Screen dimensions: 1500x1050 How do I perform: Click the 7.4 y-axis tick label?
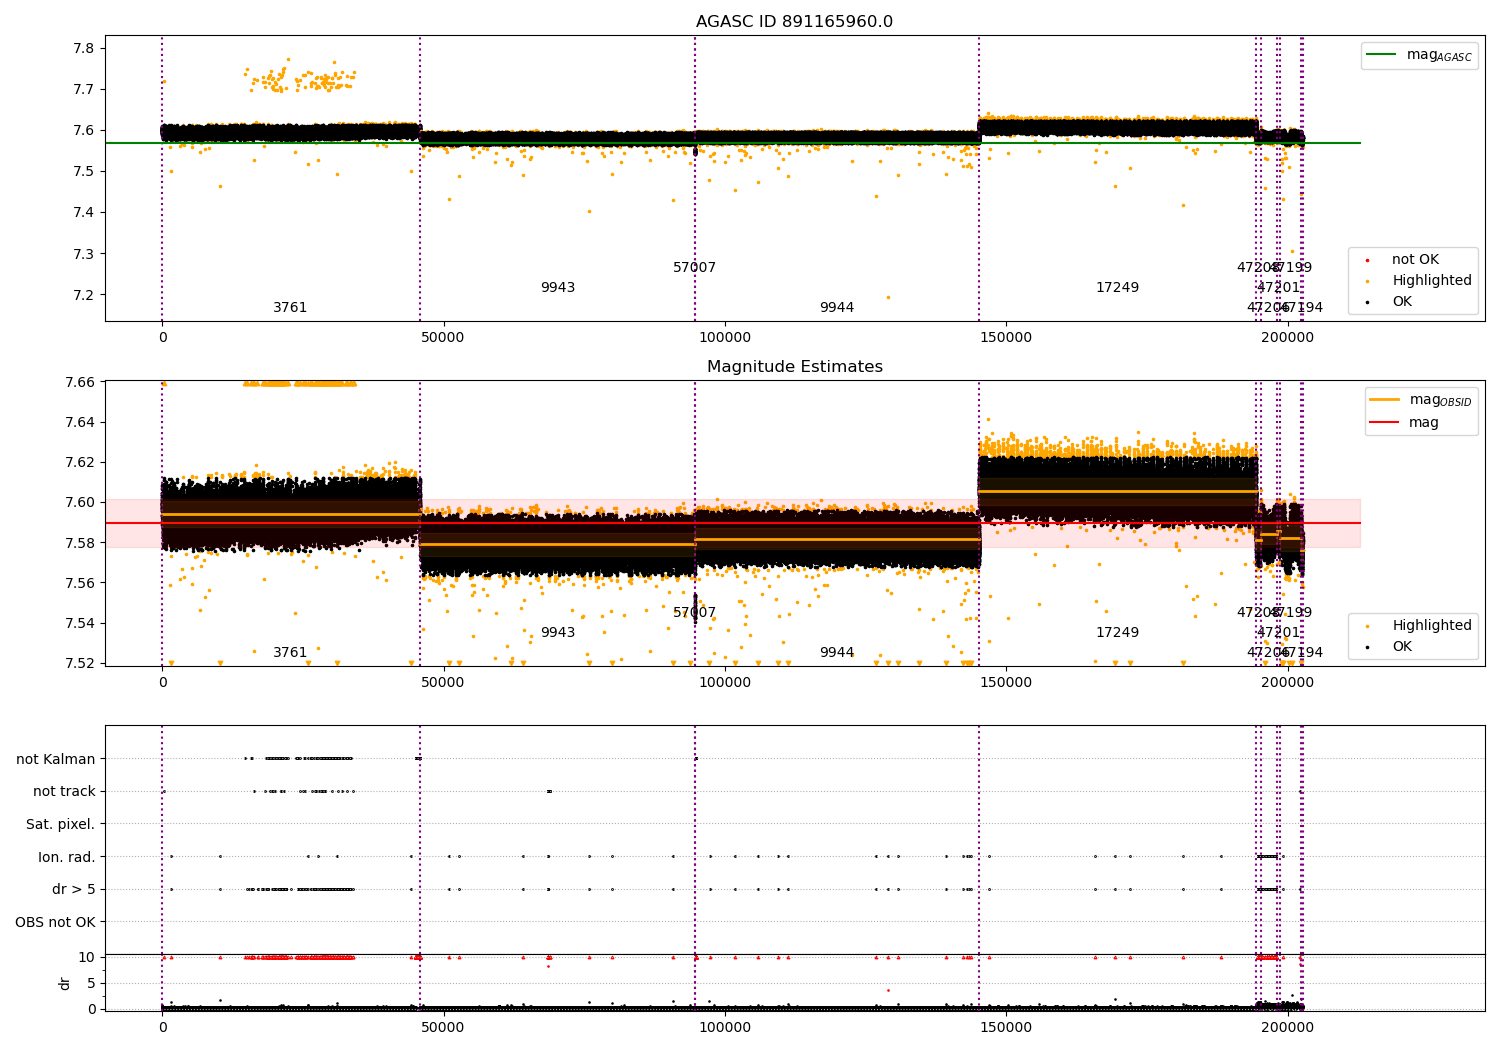(x=85, y=213)
